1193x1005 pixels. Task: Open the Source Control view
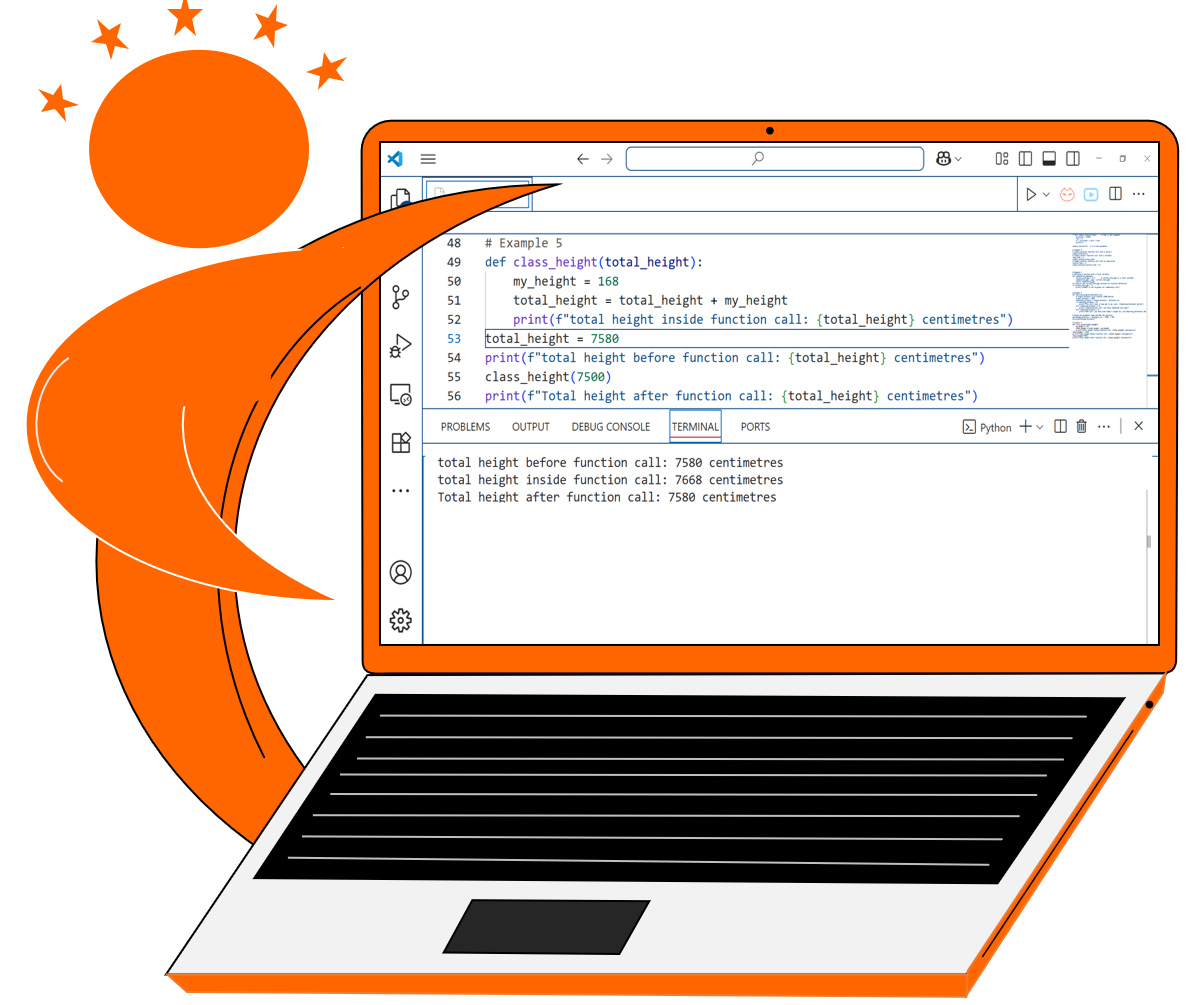401,297
